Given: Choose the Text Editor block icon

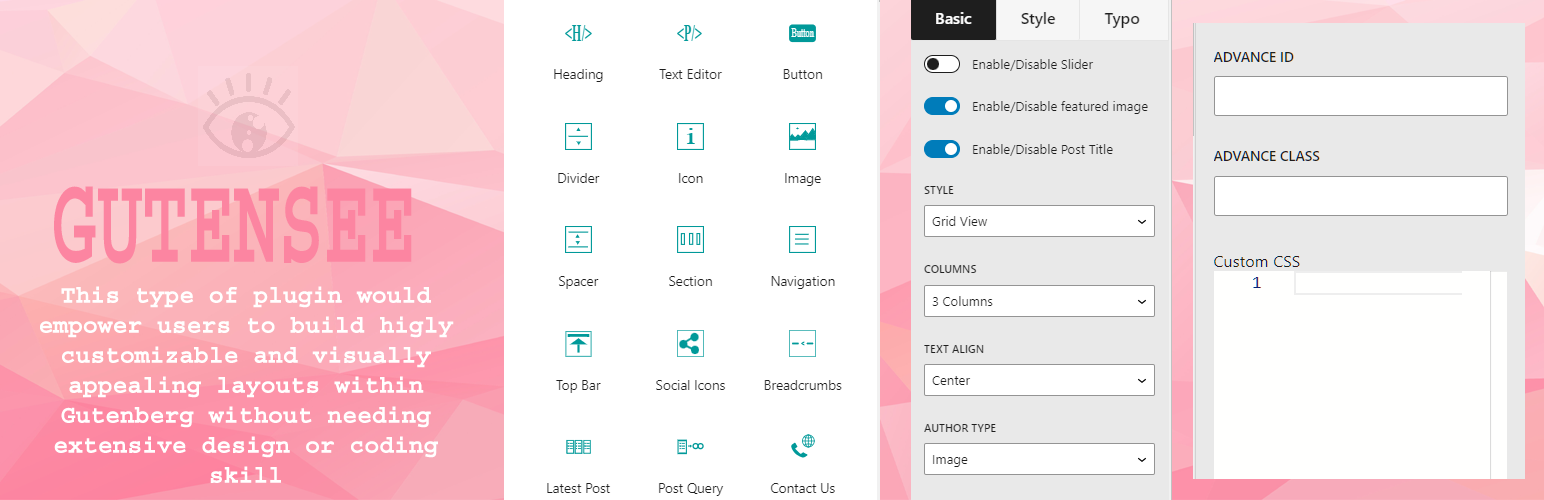Looking at the screenshot, I should (x=690, y=34).
